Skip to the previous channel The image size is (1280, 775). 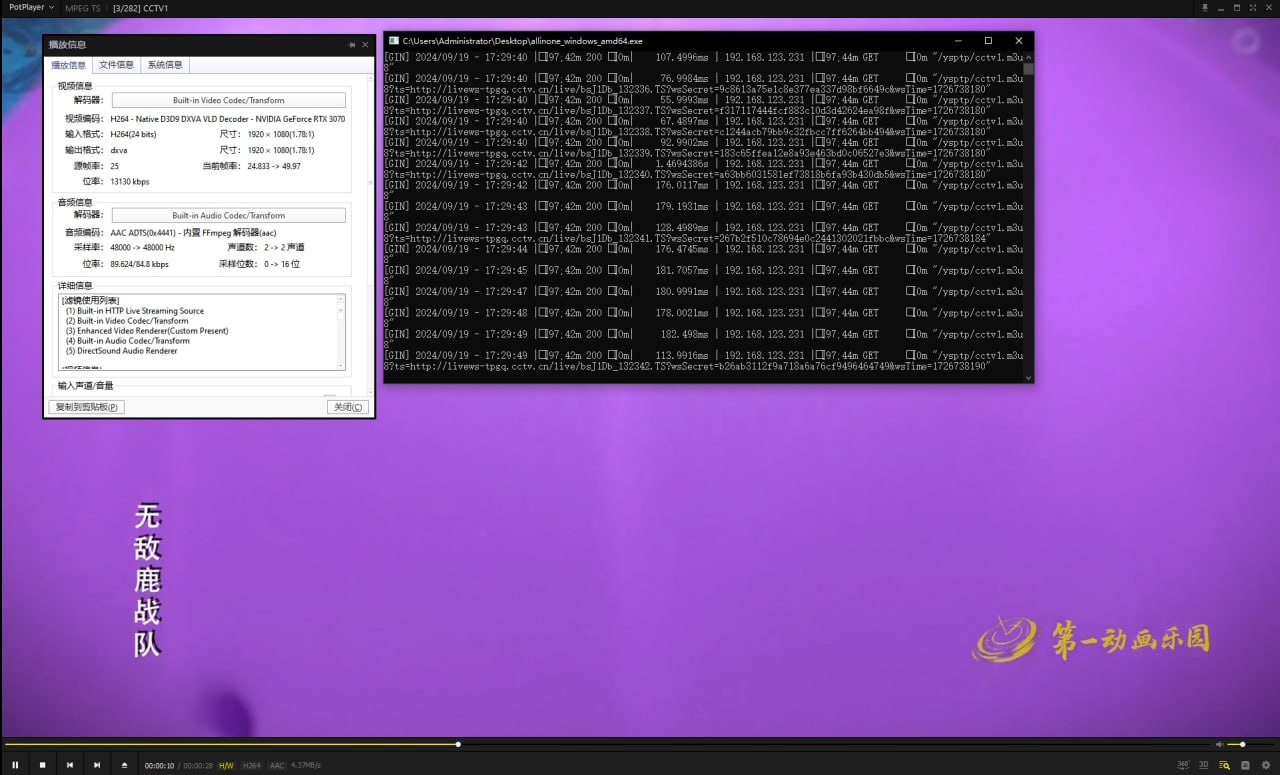click(70, 765)
